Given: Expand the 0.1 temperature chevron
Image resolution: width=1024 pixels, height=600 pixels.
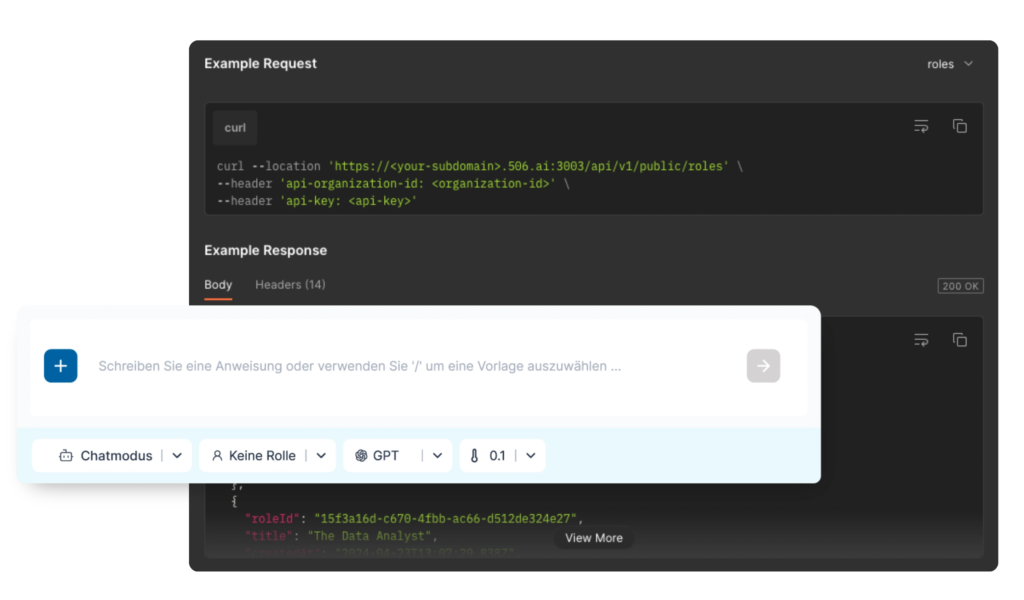Looking at the screenshot, I should point(531,456).
